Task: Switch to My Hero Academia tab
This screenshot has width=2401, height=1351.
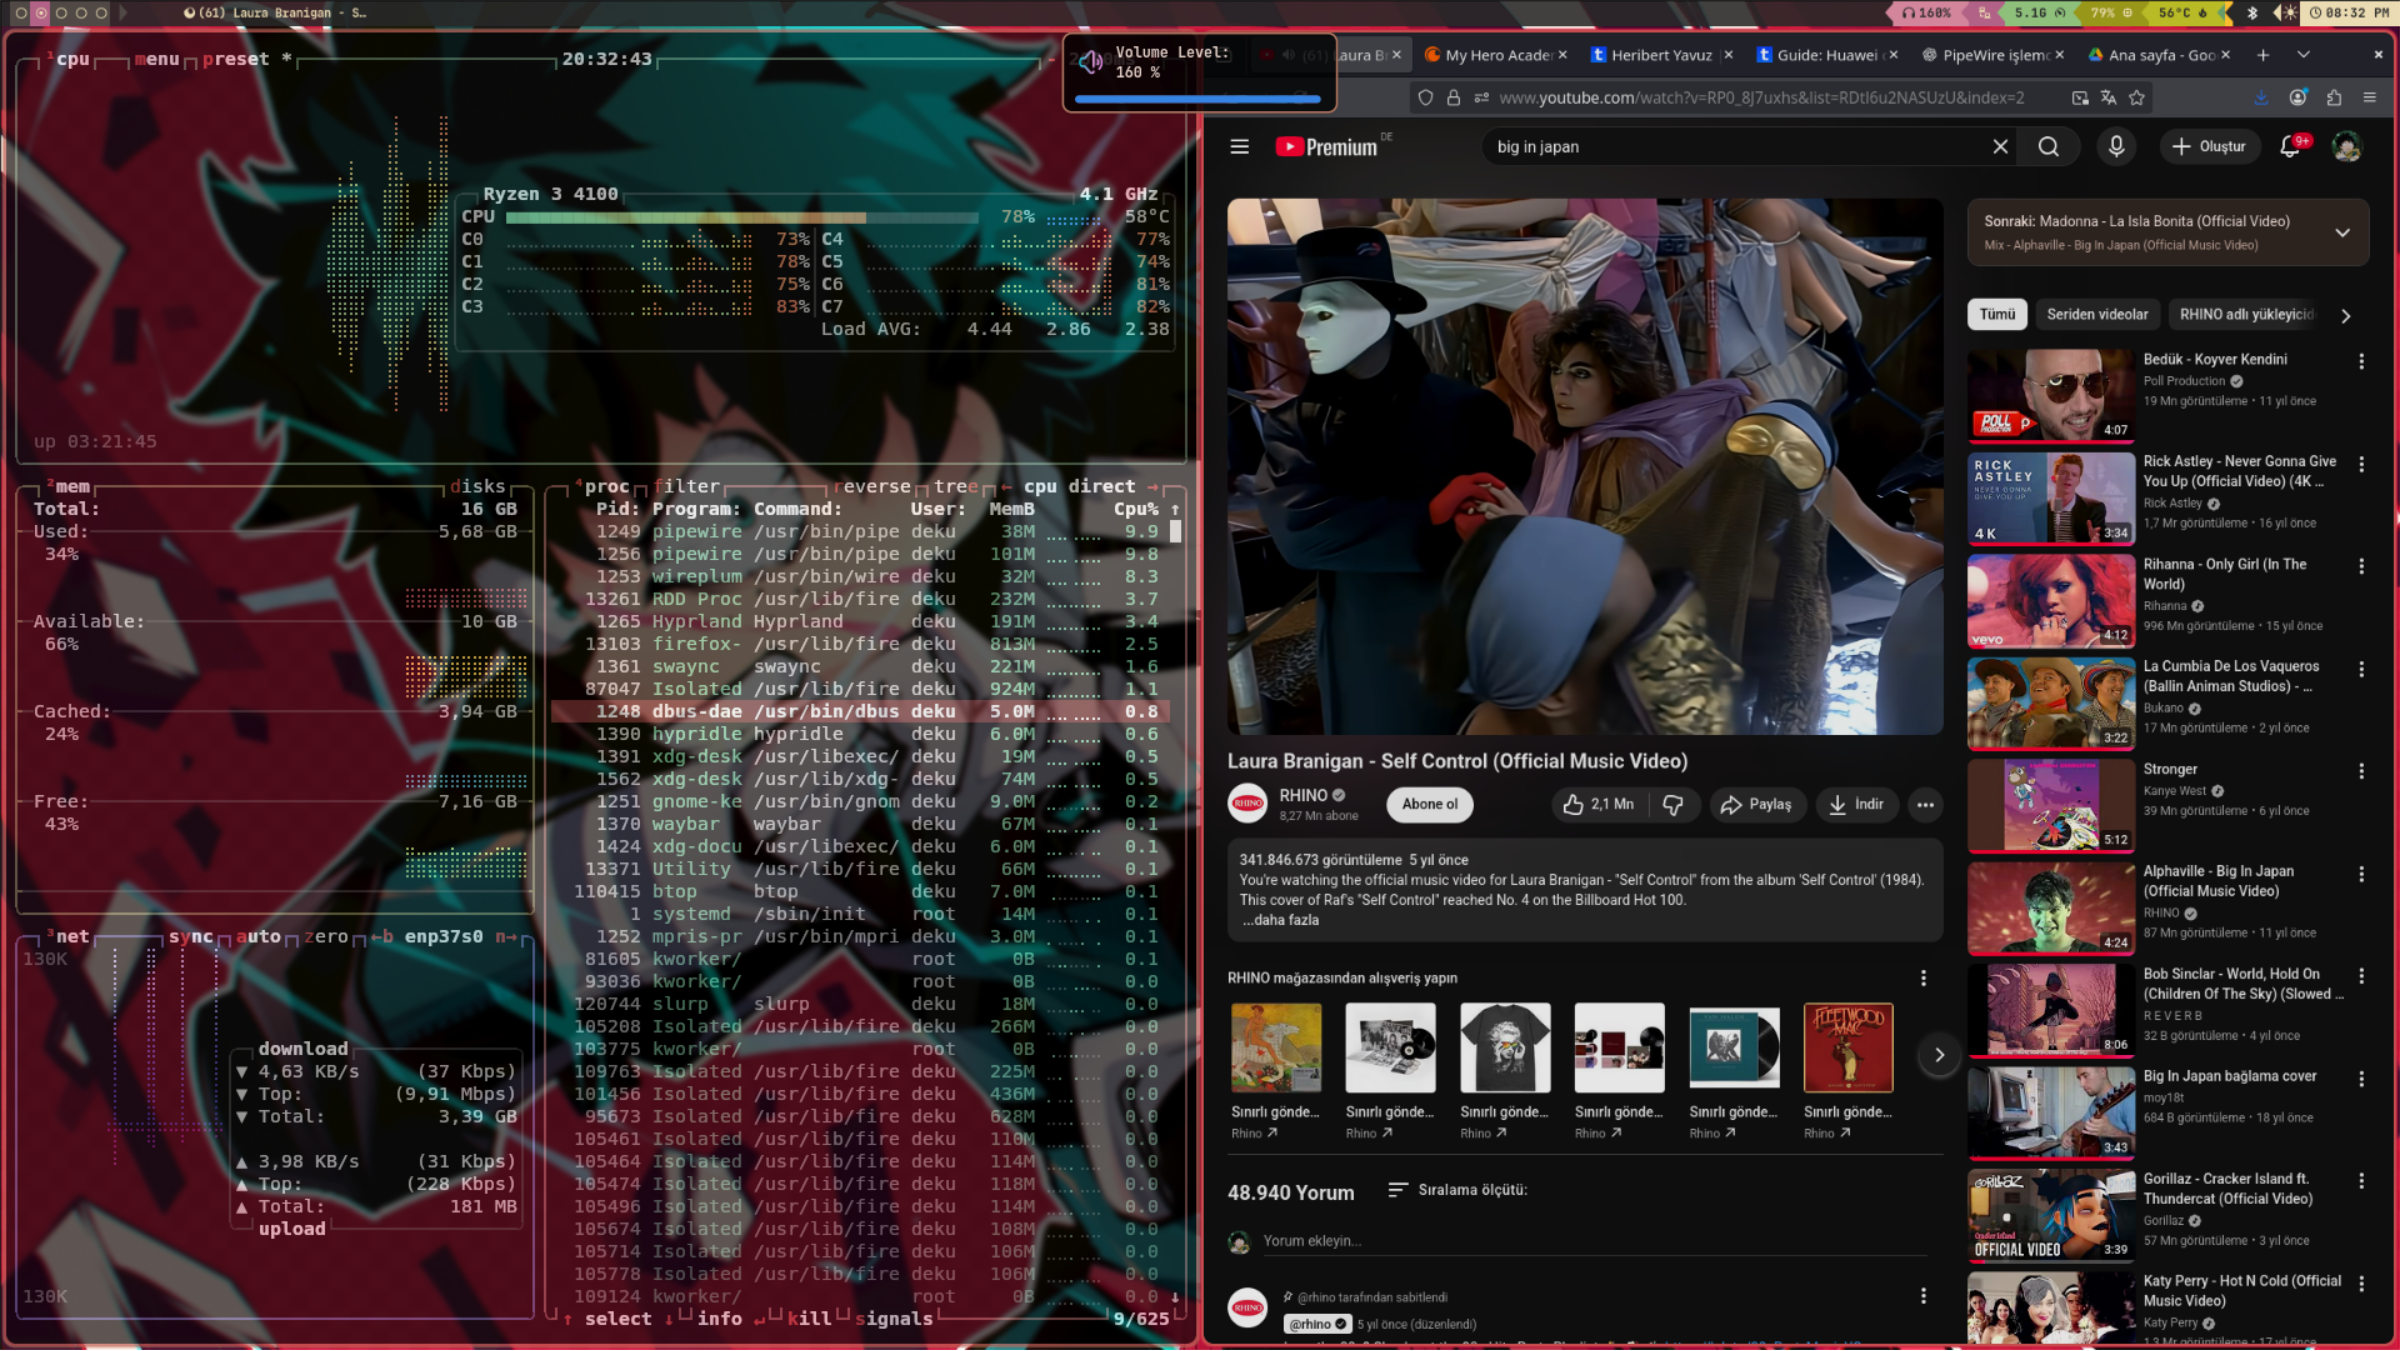Action: click(x=1496, y=55)
